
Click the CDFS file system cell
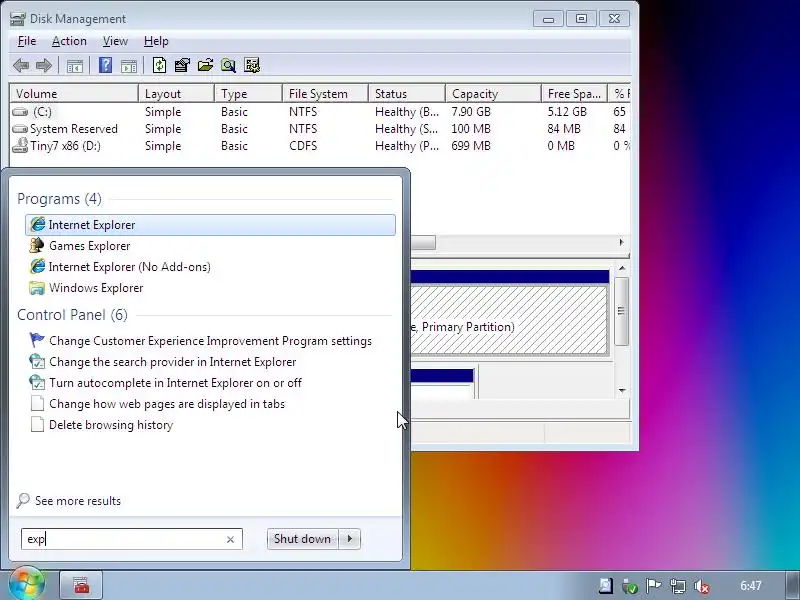[303, 146]
